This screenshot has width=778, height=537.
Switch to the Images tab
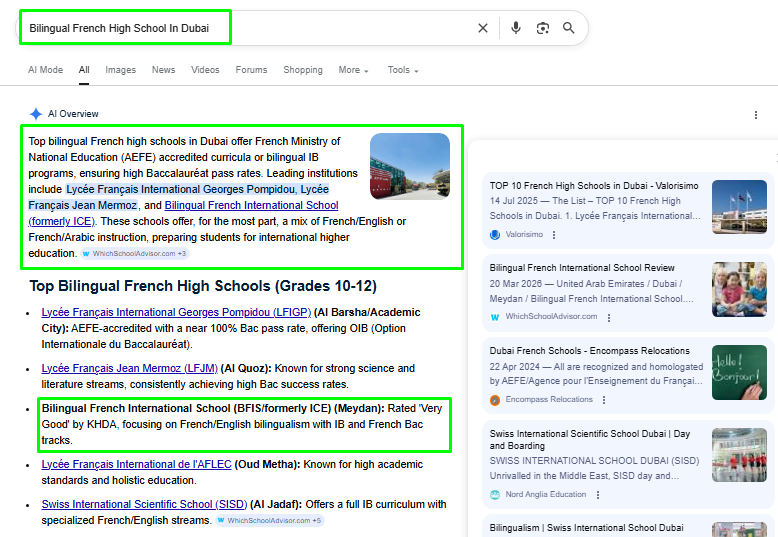point(120,70)
